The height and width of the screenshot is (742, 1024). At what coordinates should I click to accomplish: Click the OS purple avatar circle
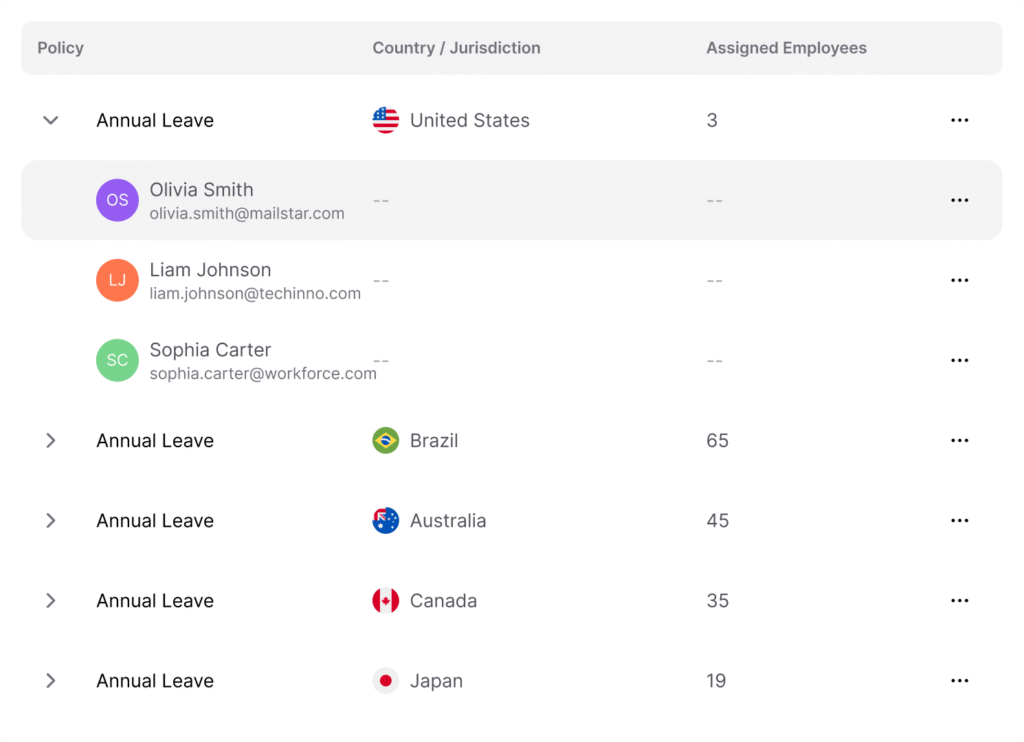[117, 200]
